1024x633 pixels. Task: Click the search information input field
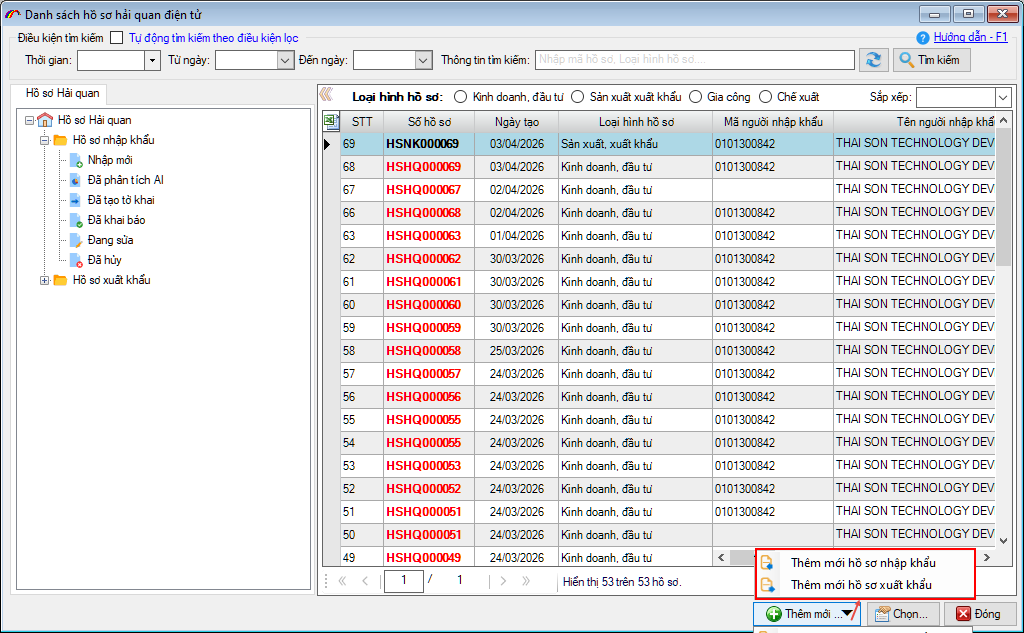[694, 60]
